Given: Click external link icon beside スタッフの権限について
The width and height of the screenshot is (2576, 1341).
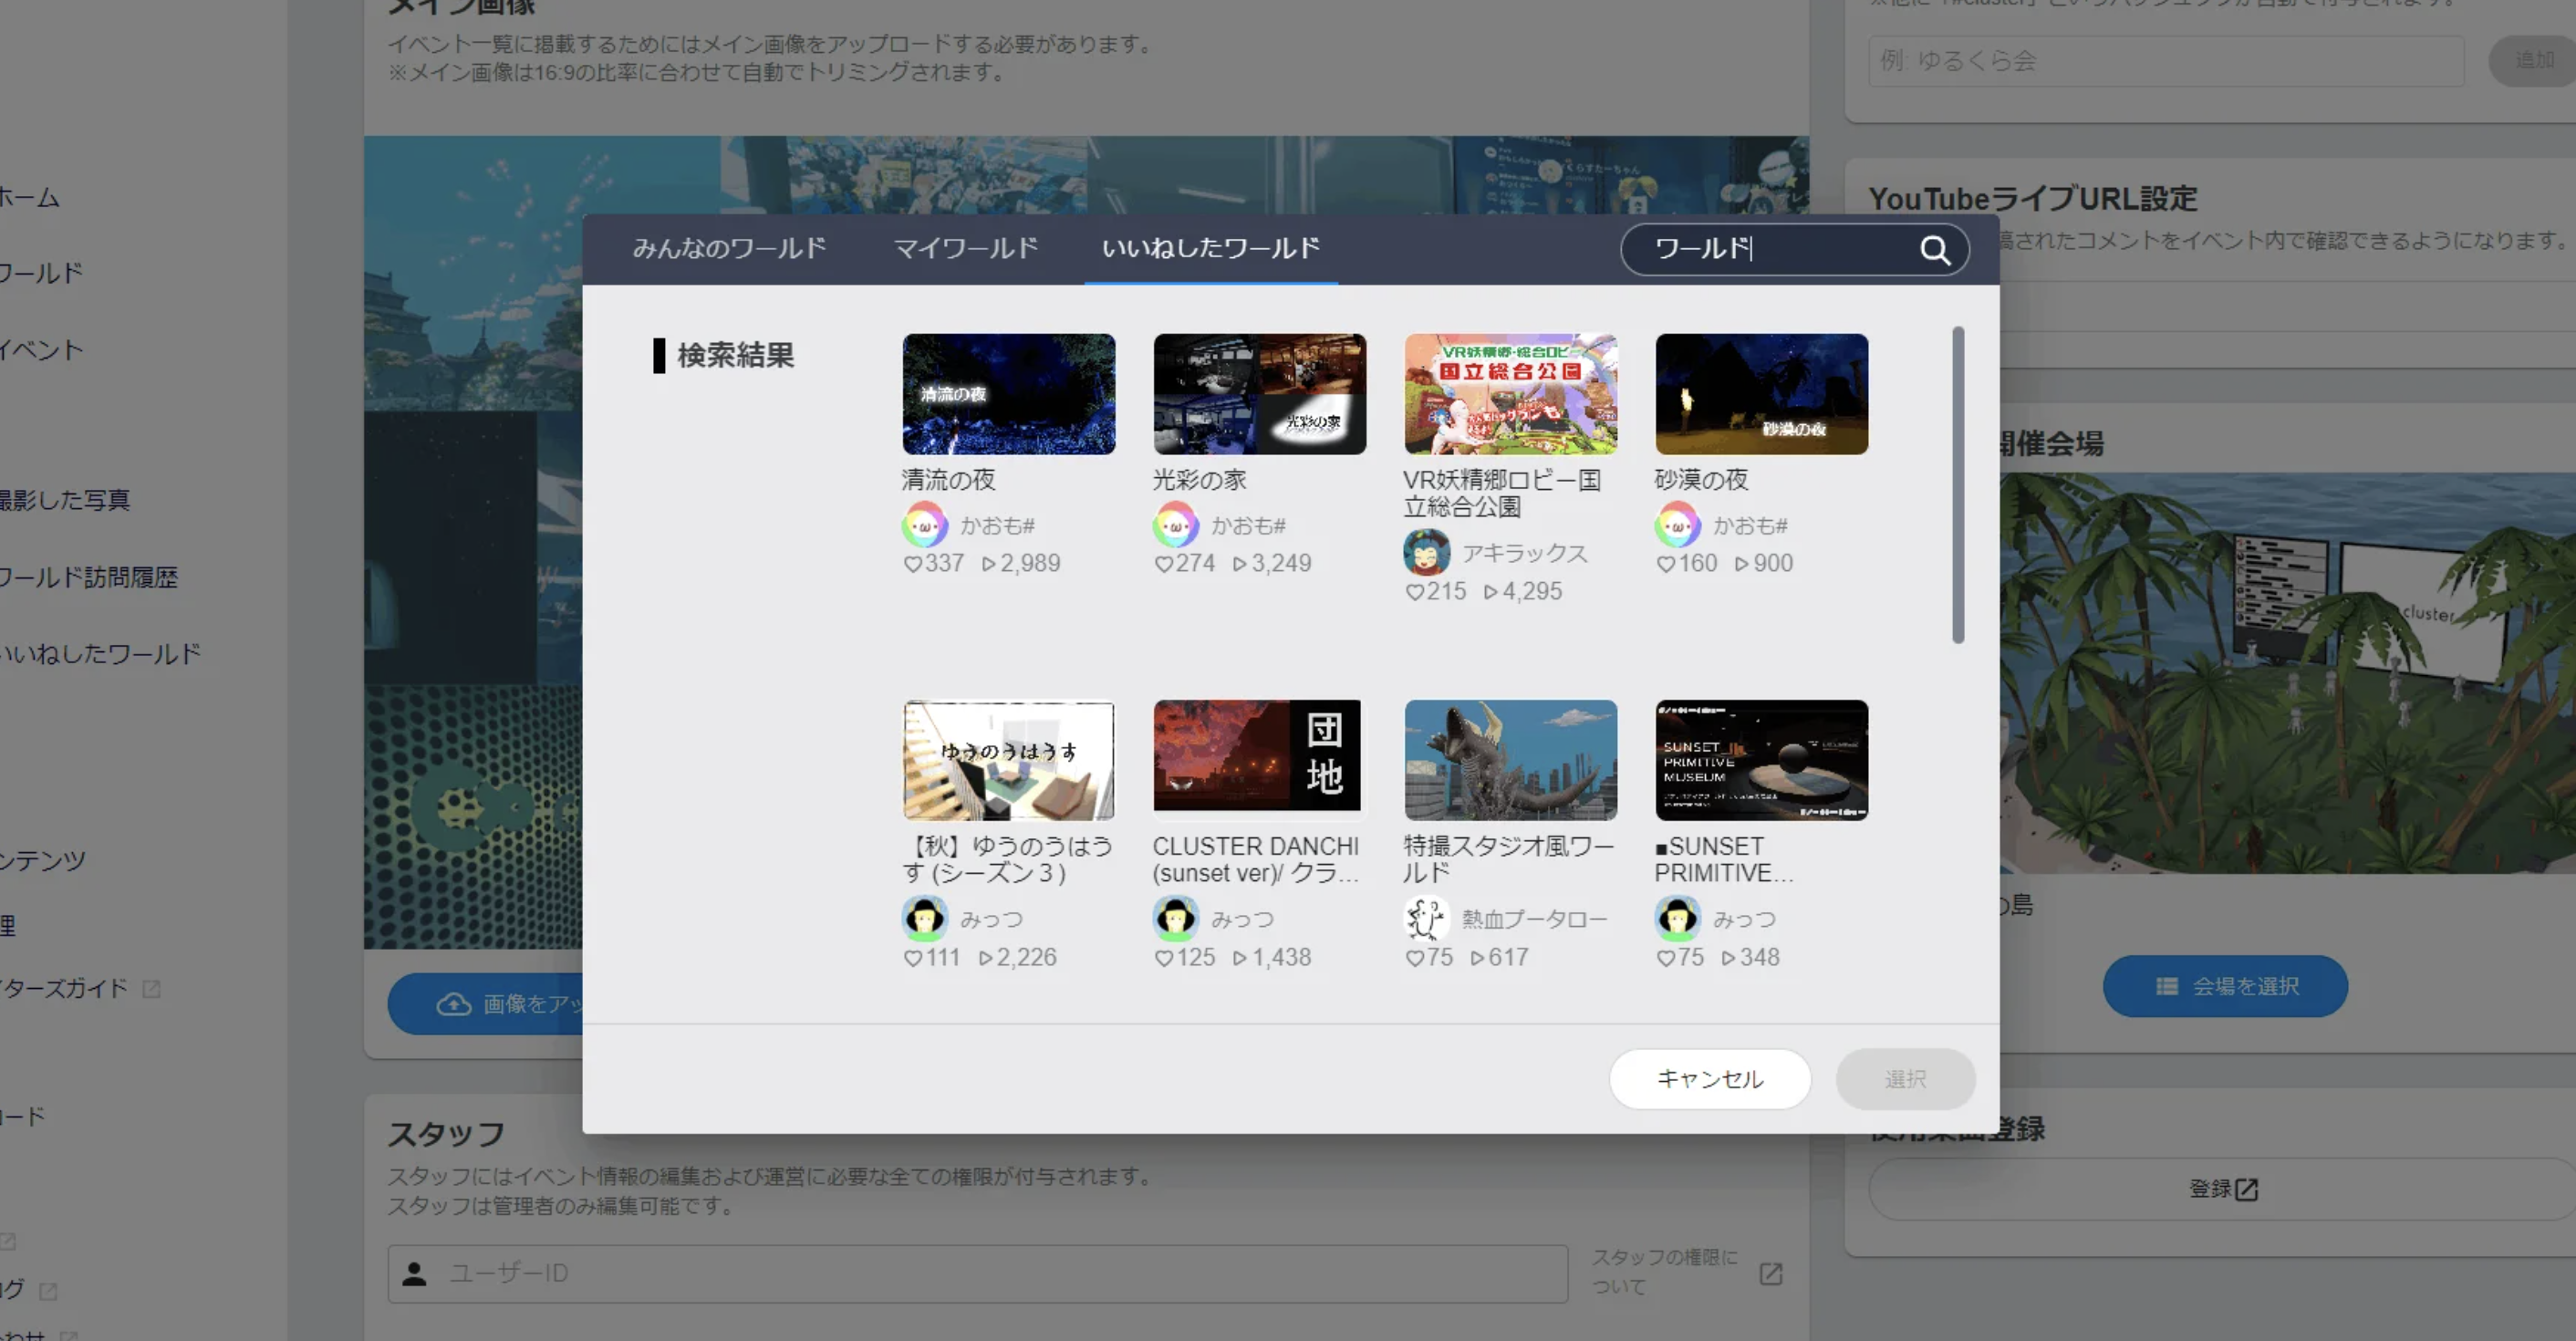Looking at the screenshot, I should 1771,1273.
